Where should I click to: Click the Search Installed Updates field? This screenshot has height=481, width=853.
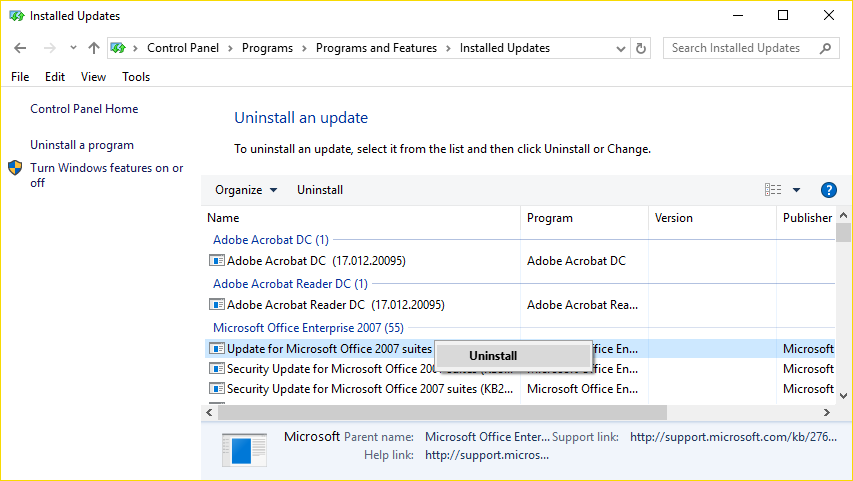point(740,48)
